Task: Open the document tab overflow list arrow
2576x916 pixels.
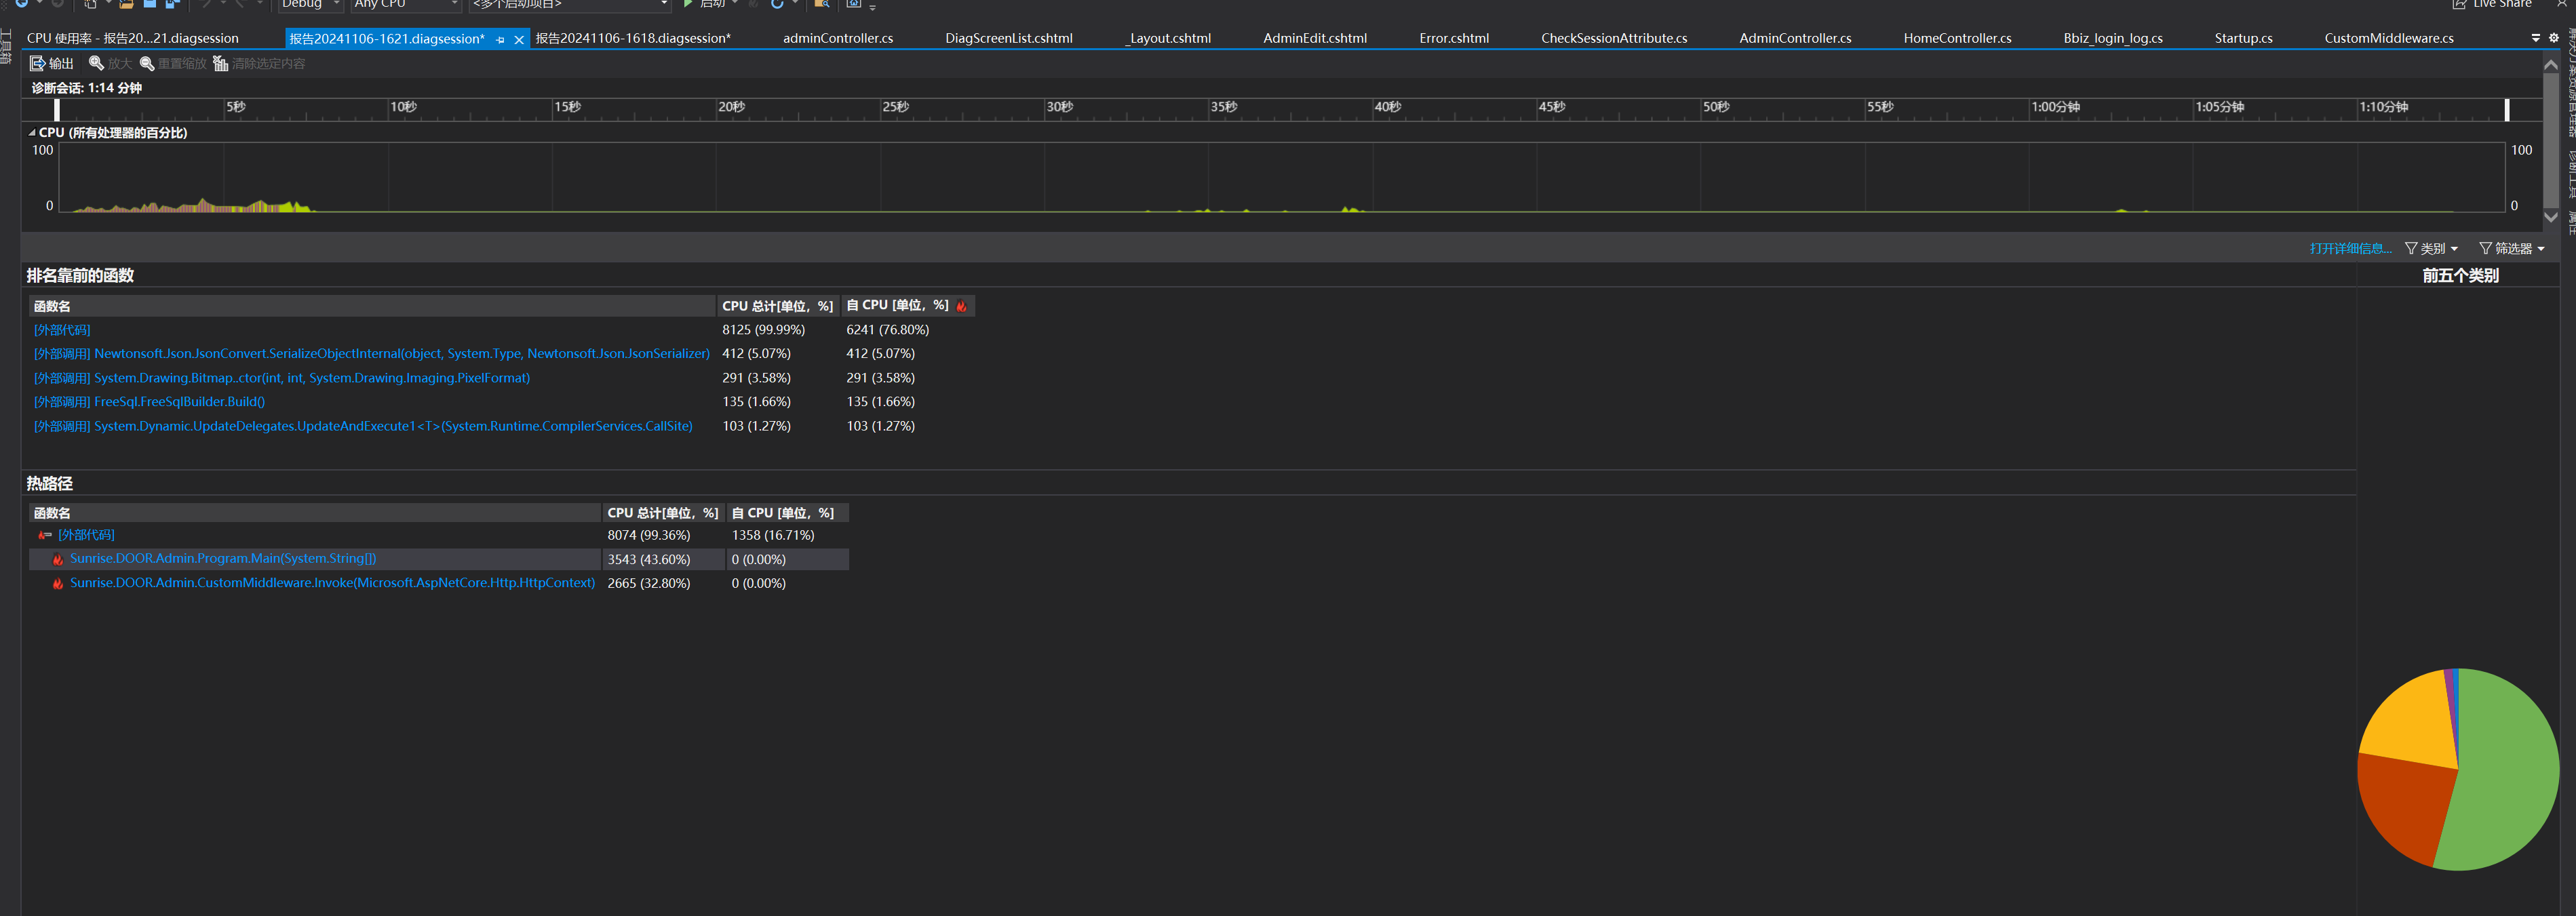Action: click(2535, 38)
